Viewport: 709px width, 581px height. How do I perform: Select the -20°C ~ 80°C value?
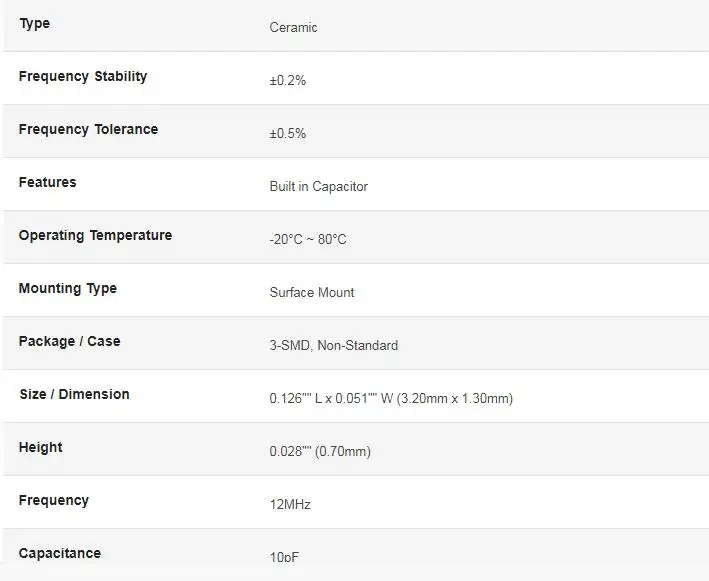308,240
